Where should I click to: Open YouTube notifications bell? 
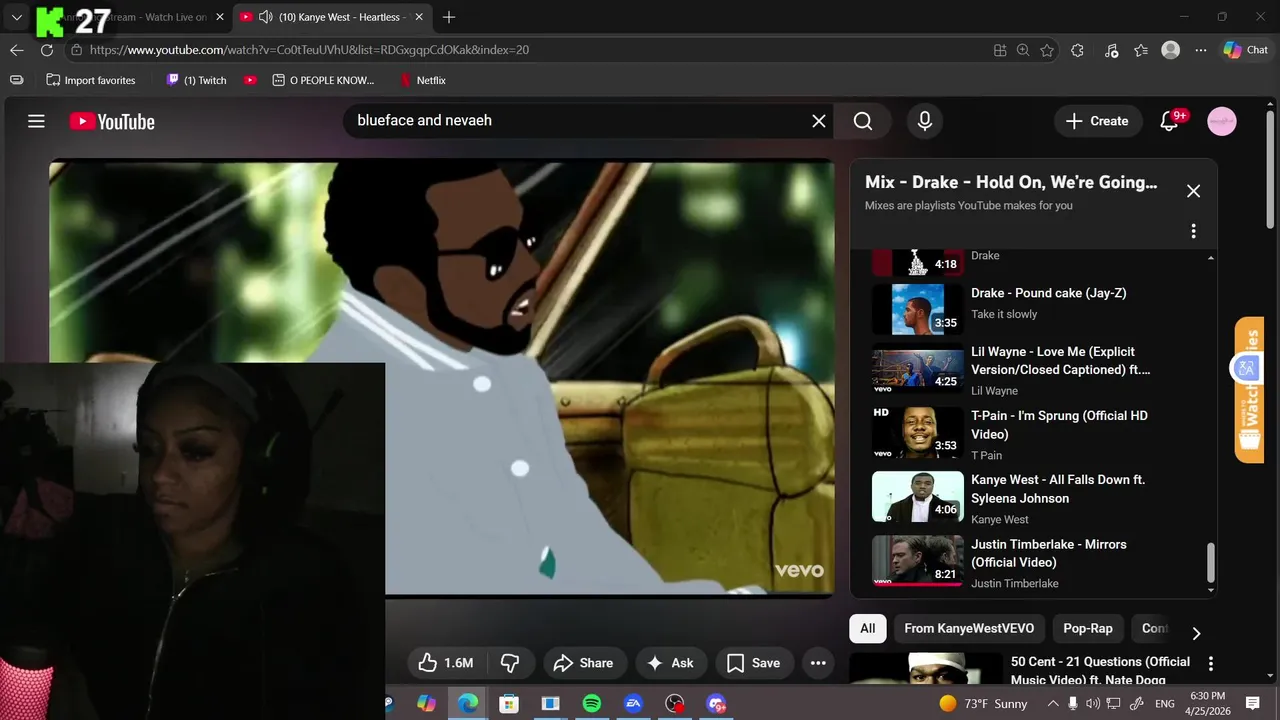[x=1169, y=121]
